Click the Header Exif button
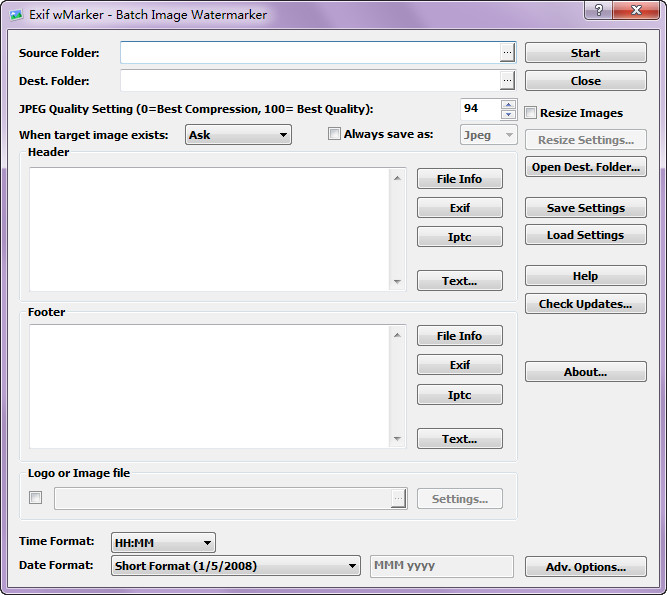This screenshot has height=595, width=667. 460,208
